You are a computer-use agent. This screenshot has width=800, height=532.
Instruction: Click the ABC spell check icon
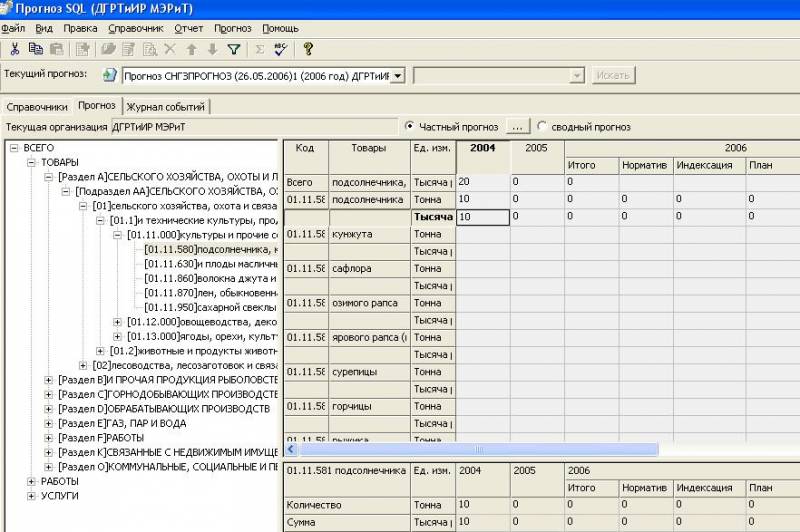[281, 49]
